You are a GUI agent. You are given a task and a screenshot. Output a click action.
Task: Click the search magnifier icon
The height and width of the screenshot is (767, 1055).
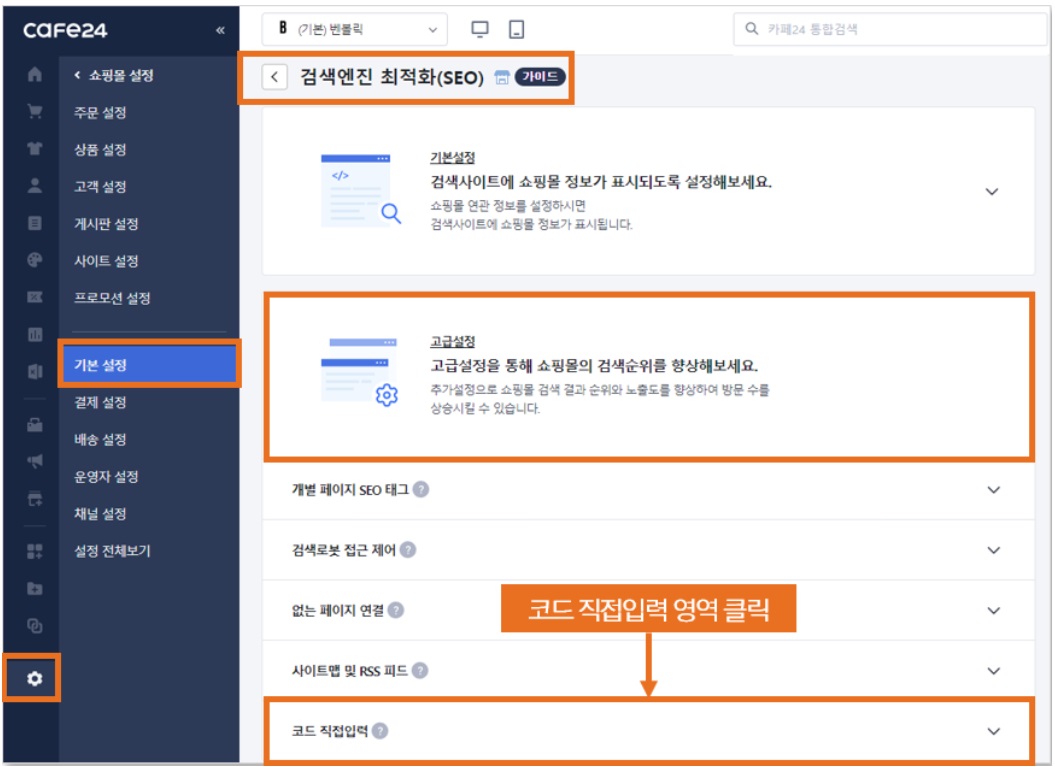[x=752, y=29]
